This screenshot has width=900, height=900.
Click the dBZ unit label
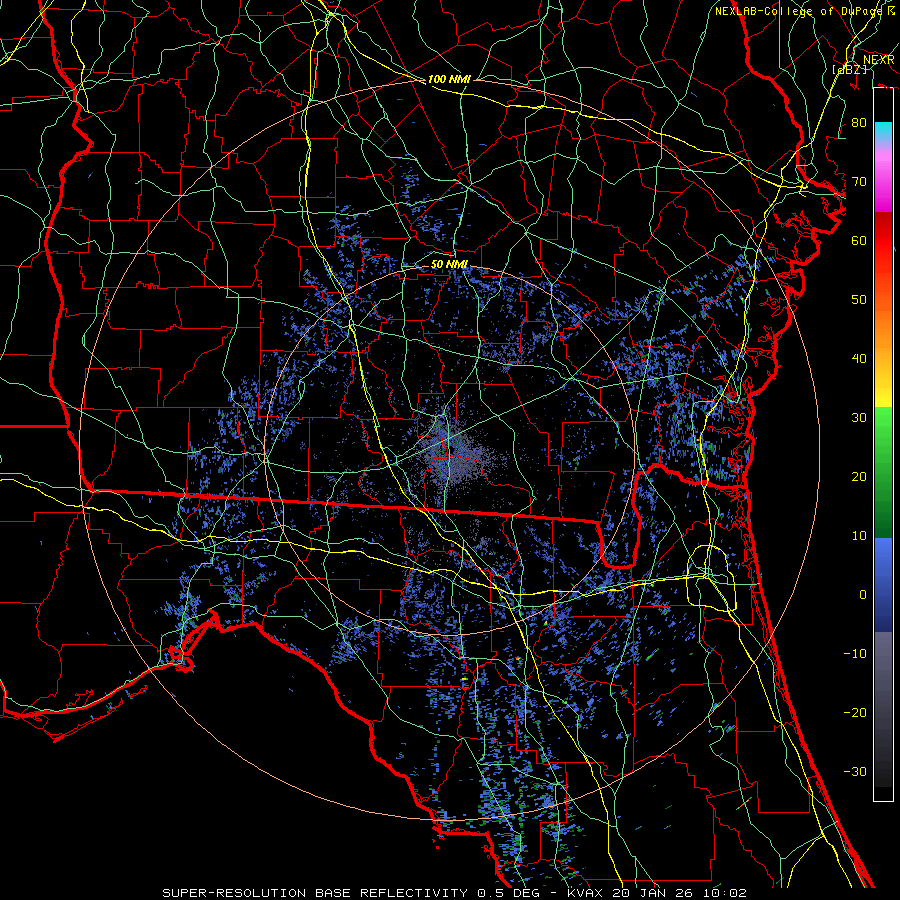pos(849,69)
